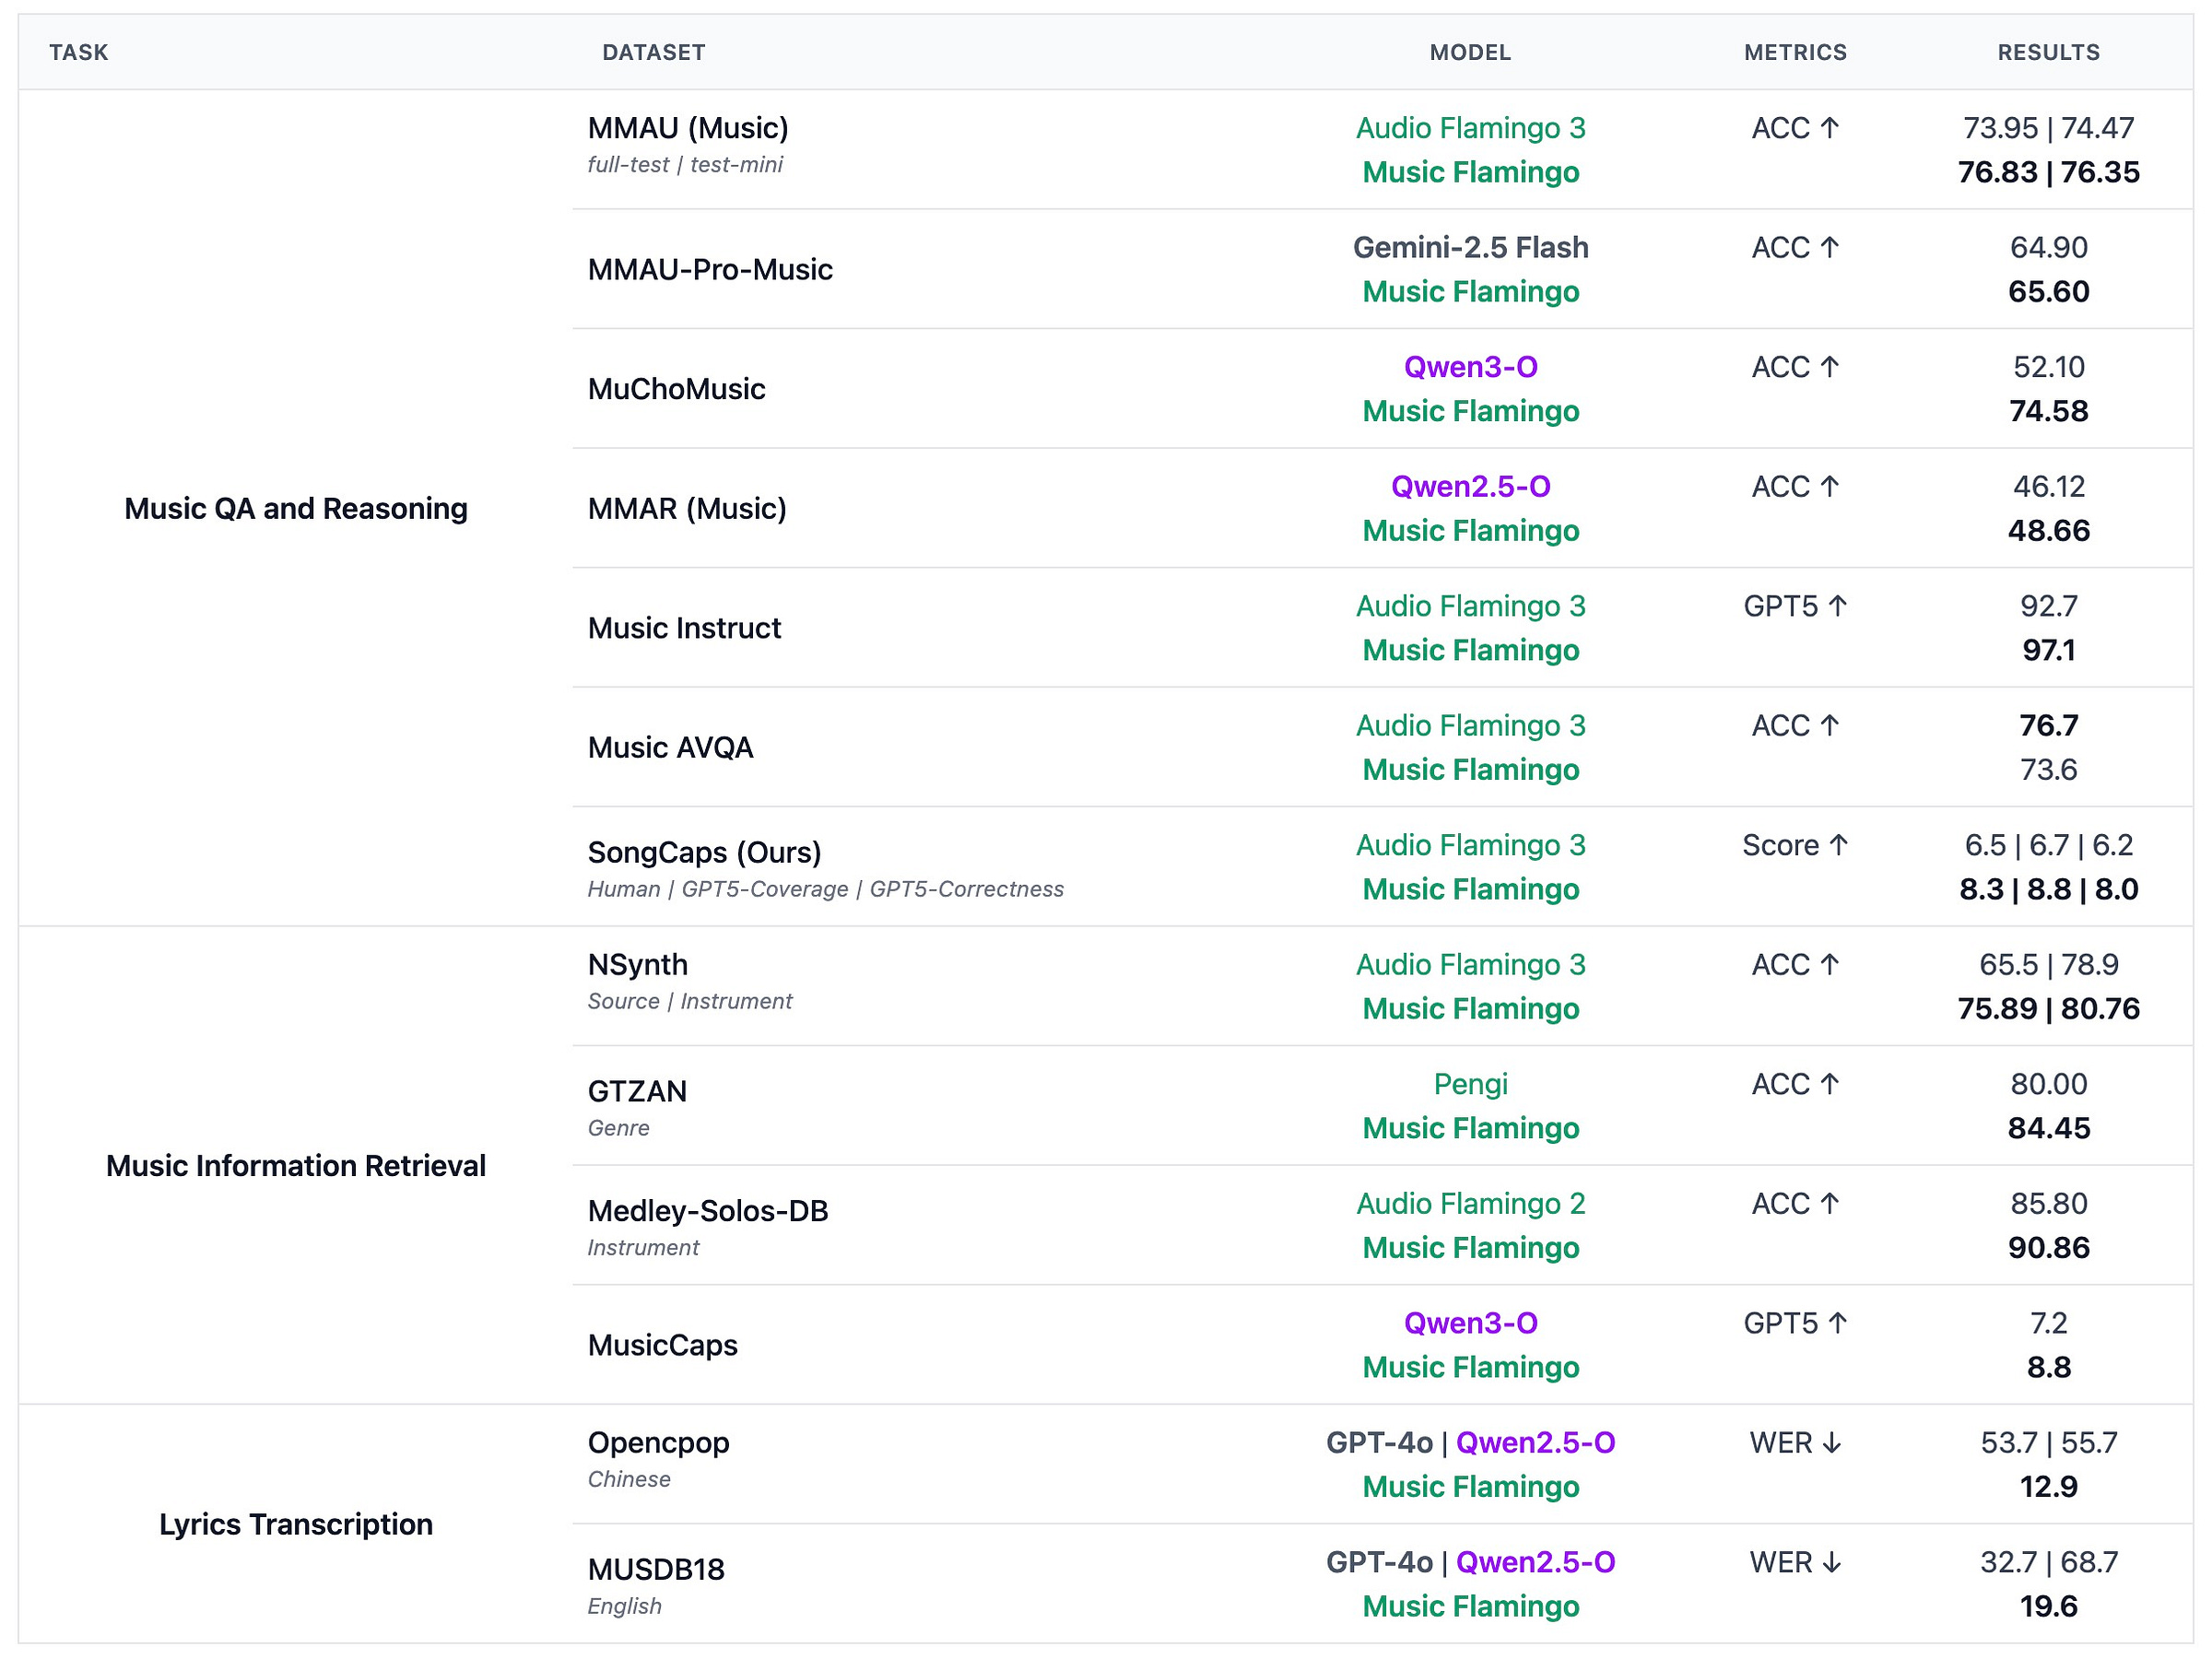Click the Pengi model name
The height and width of the screenshot is (1659, 2212).
1469,1083
